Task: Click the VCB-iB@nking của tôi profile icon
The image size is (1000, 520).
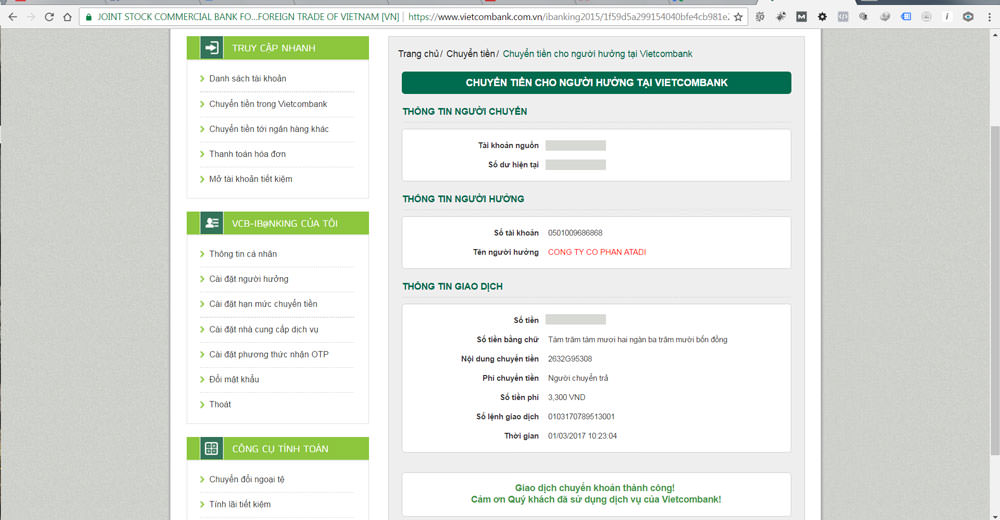Action: pyautogui.click(x=211, y=223)
